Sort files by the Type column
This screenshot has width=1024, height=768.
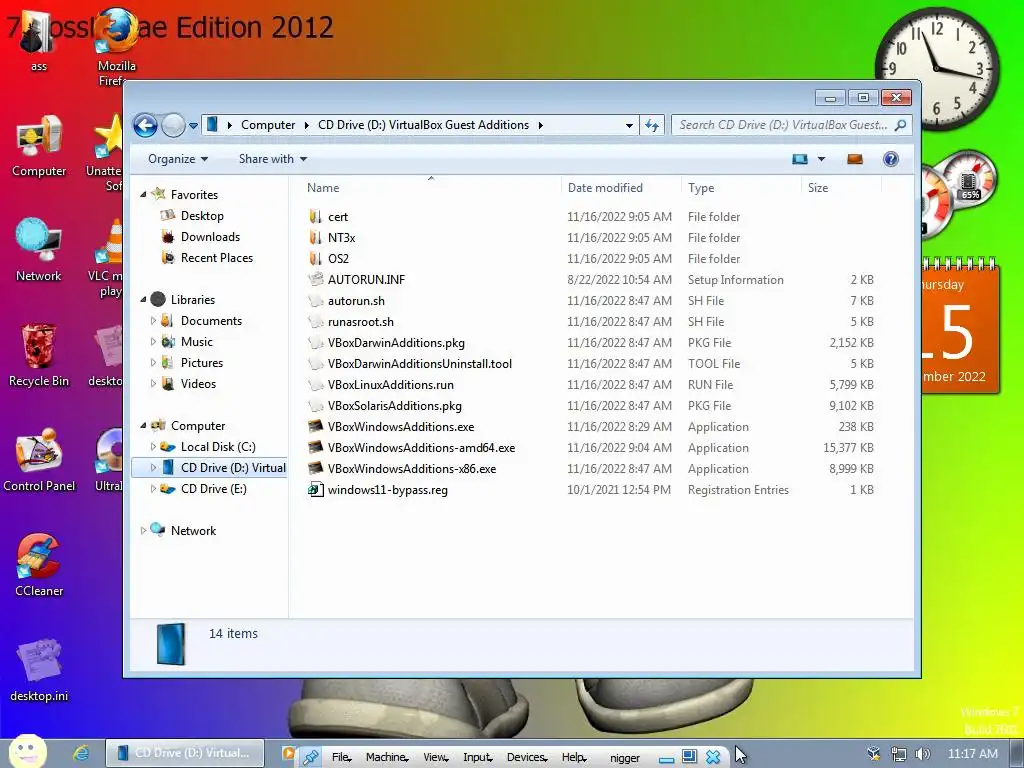click(741, 187)
